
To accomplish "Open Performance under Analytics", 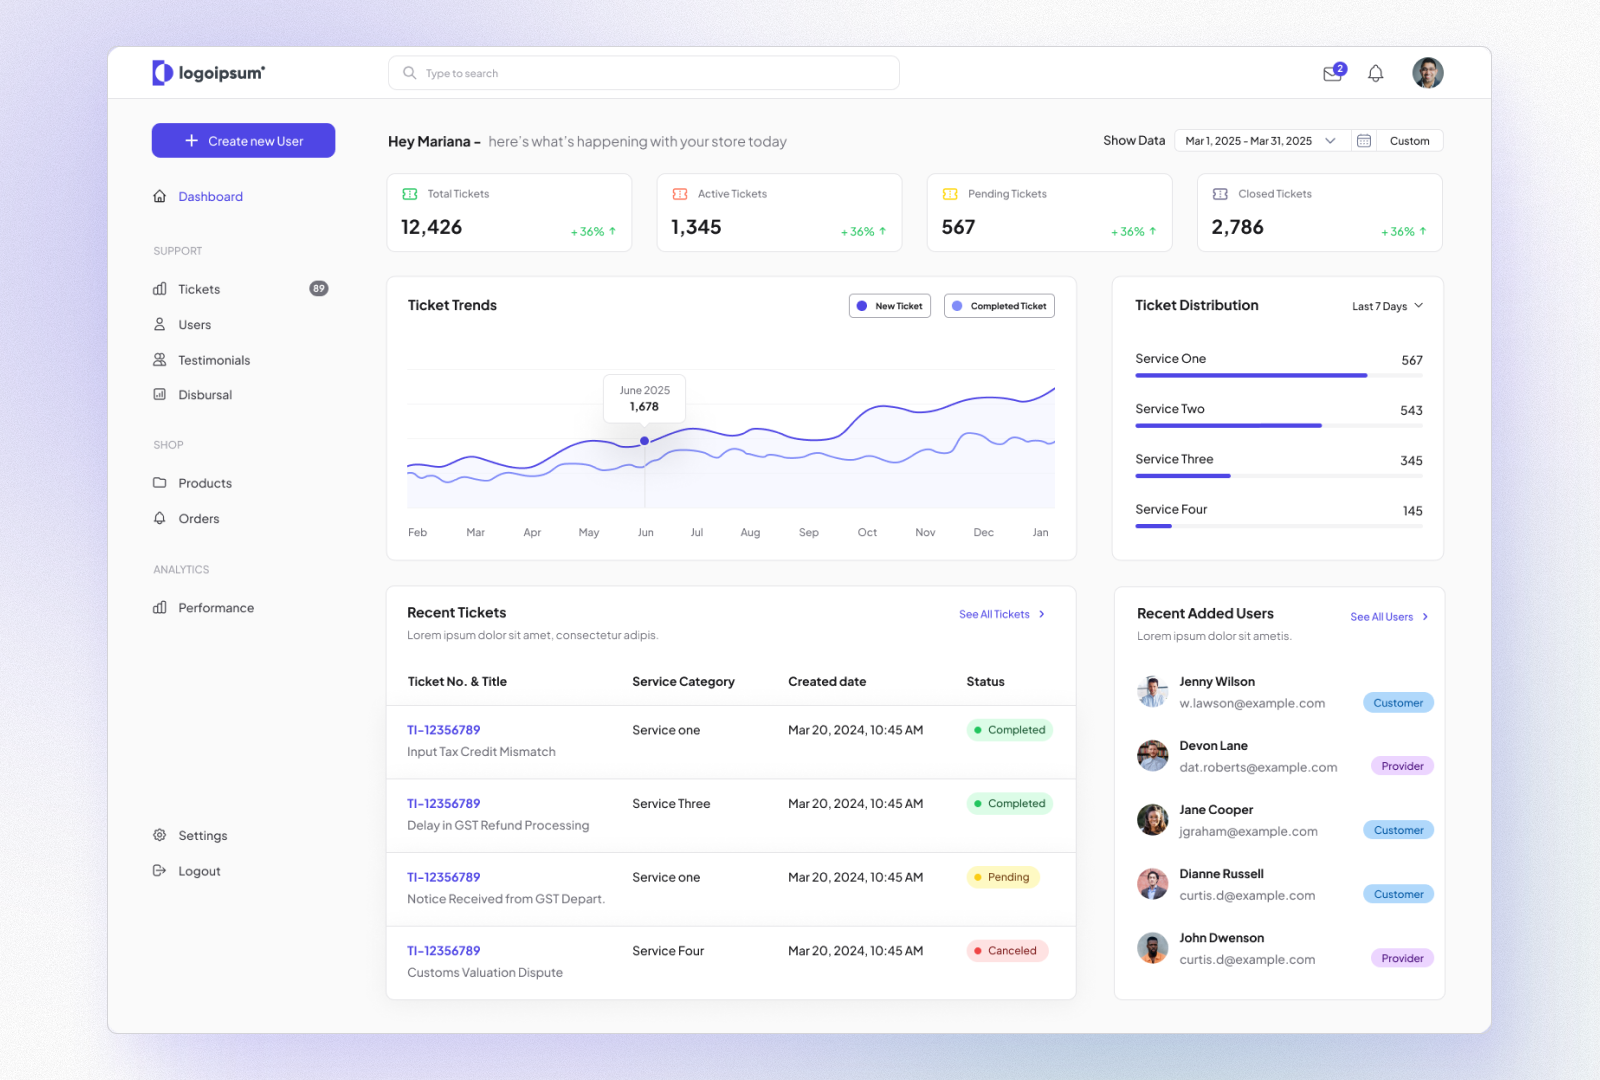I will (x=216, y=607).
